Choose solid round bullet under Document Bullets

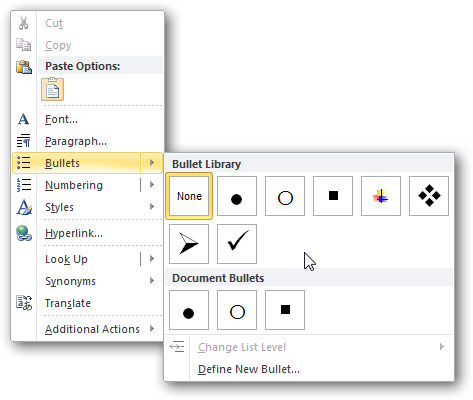[x=189, y=310]
